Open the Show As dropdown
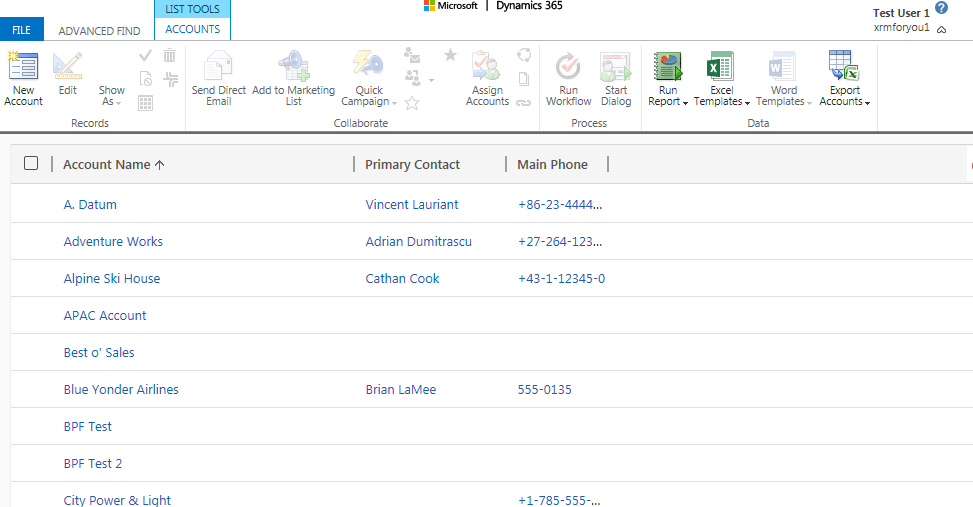Image resolution: width=973 pixels, height=507 pixels. [x=111, y=96]
